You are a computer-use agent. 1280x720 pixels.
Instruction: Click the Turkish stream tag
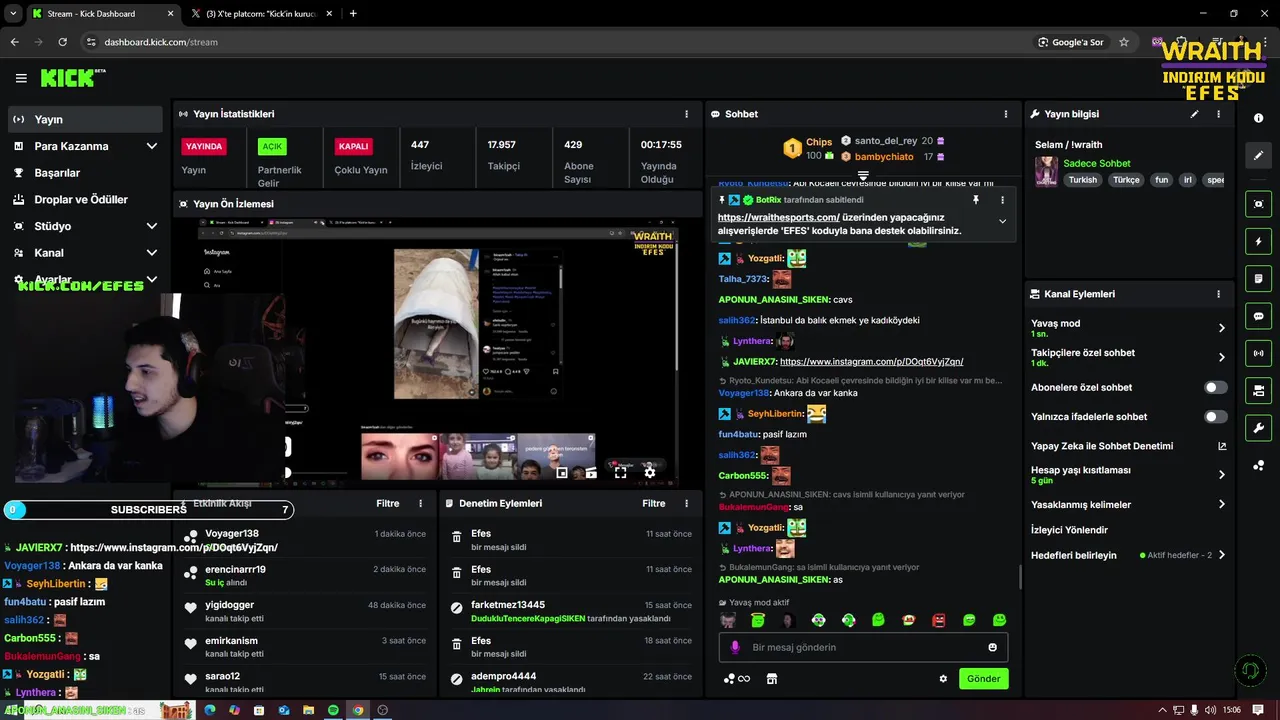point(1083,180)
